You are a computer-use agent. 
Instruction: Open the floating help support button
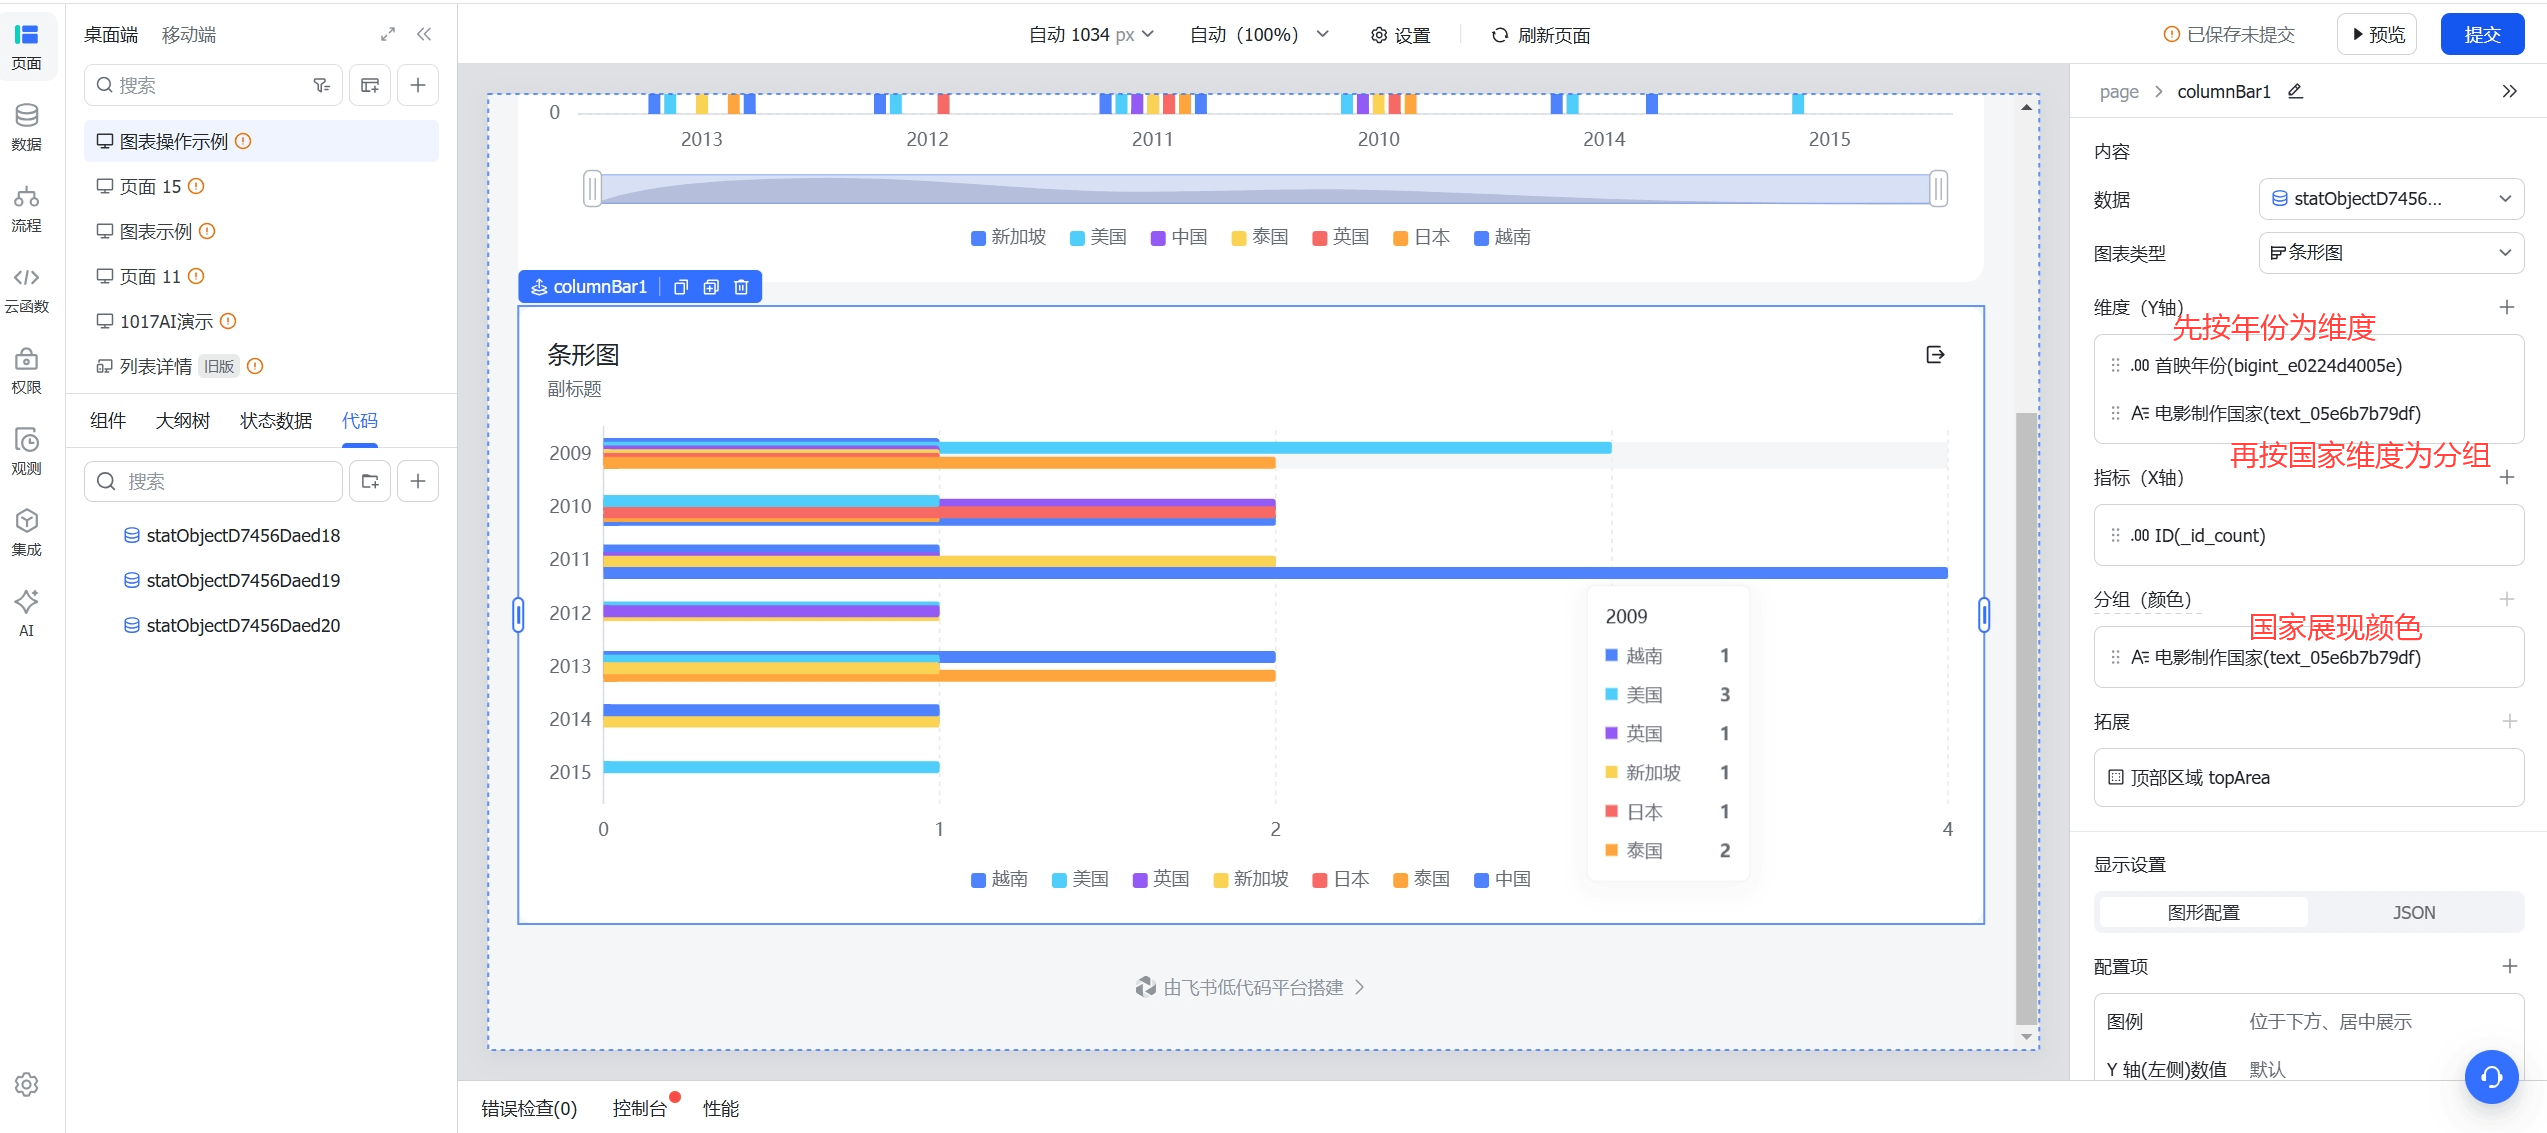pyautogui.click(x=2491, y=1076)
